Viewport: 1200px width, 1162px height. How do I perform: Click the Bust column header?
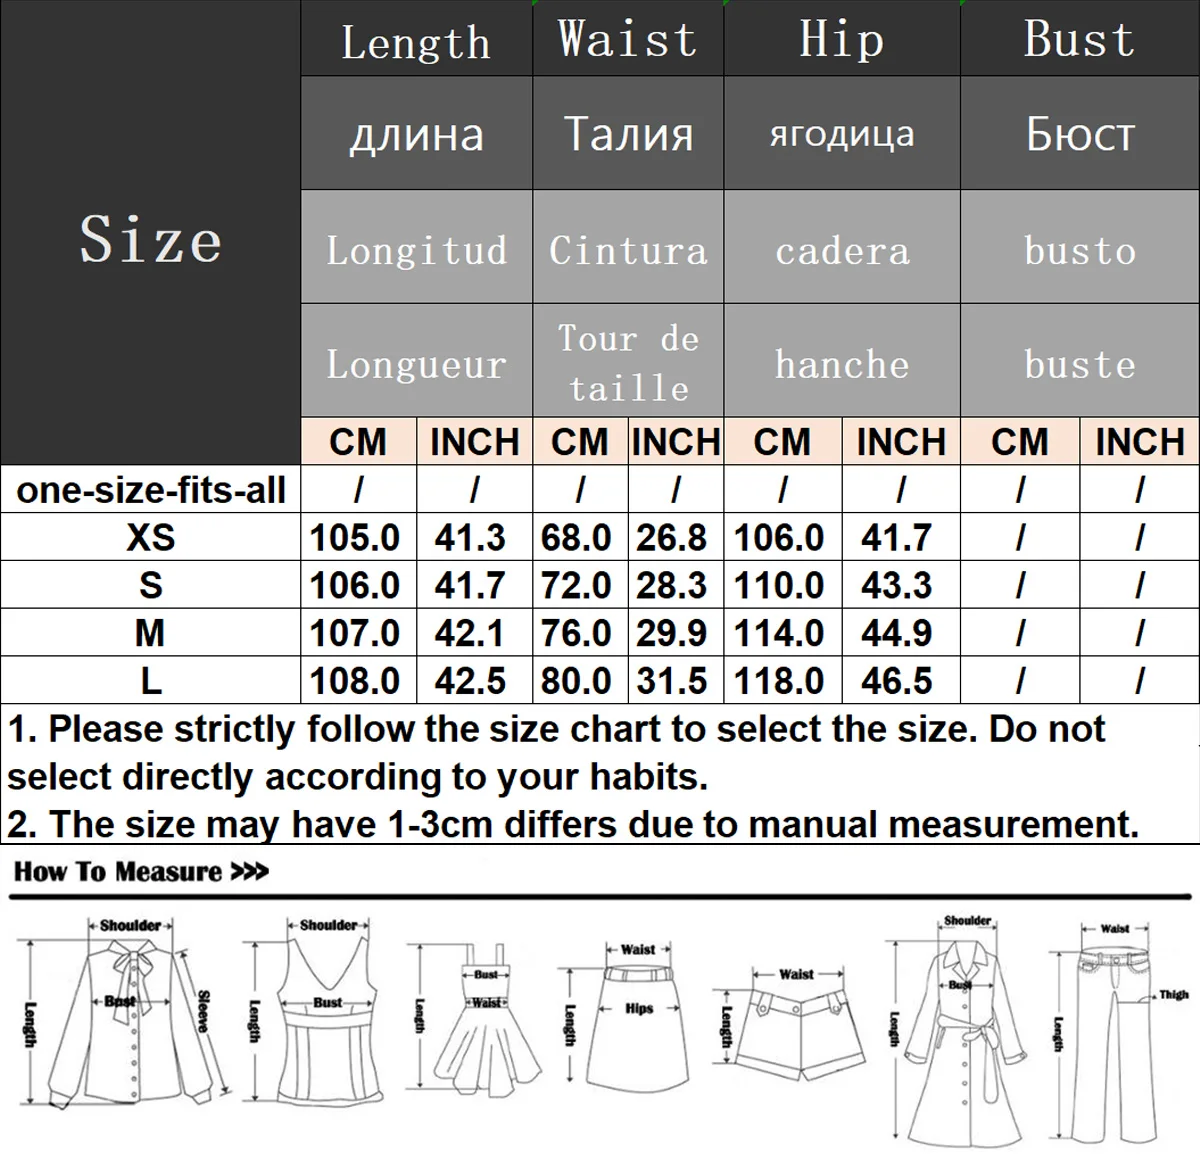coord(1080,40)
